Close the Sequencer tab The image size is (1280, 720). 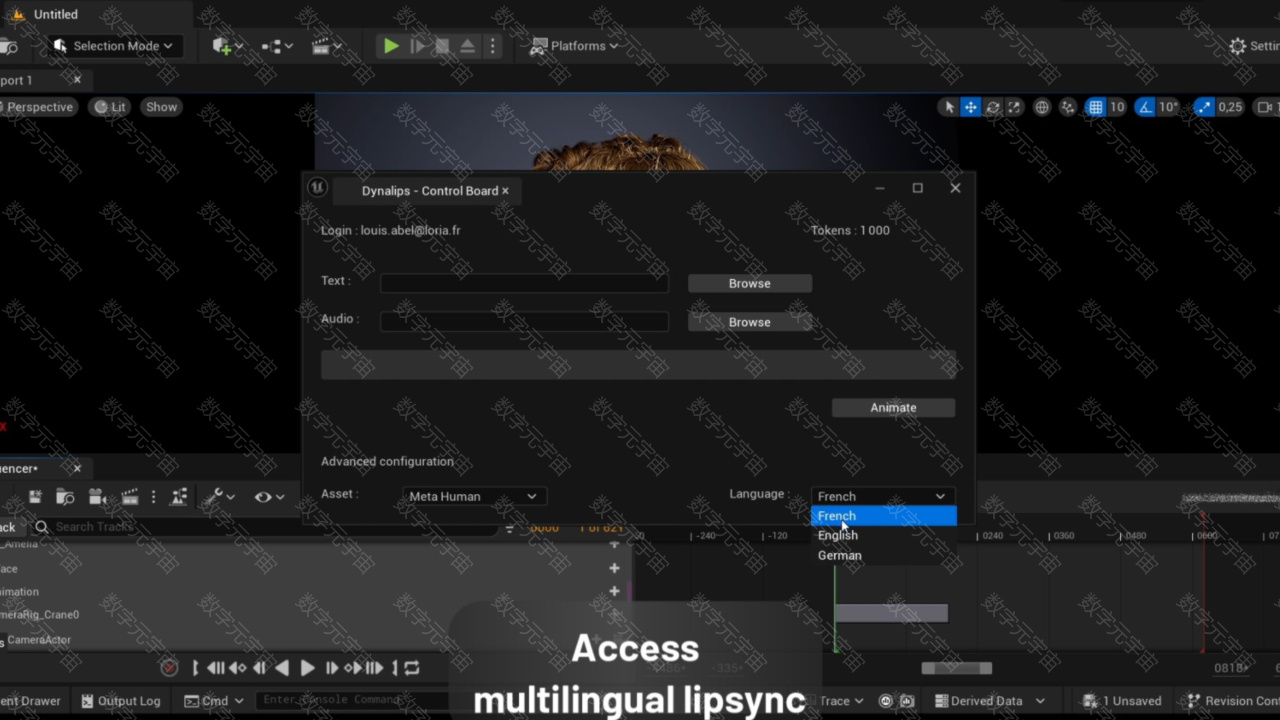click(77, 468)
